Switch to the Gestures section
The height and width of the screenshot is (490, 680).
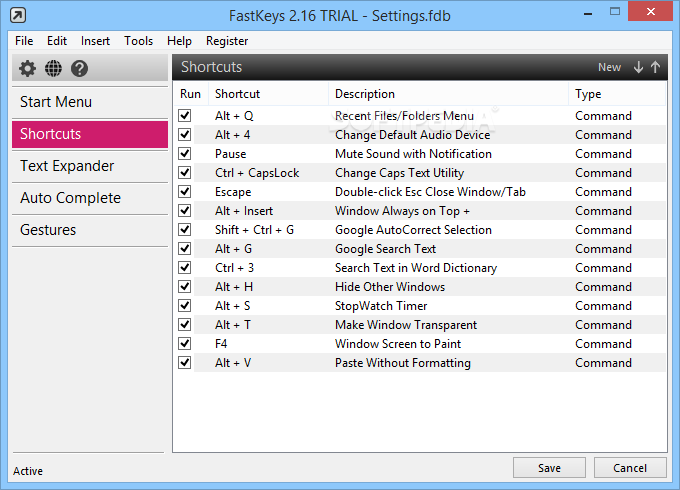click(x=90, y=230)
